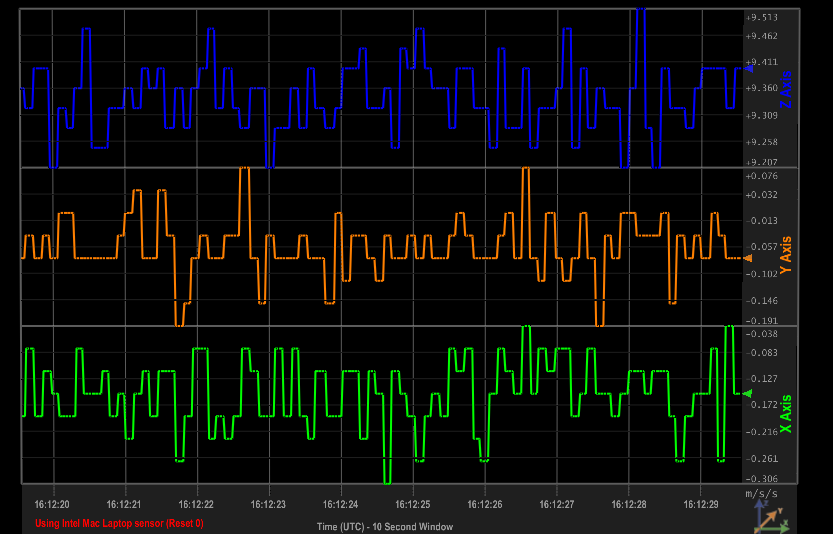Click the 16:12:28 time label

coord(629,504)
